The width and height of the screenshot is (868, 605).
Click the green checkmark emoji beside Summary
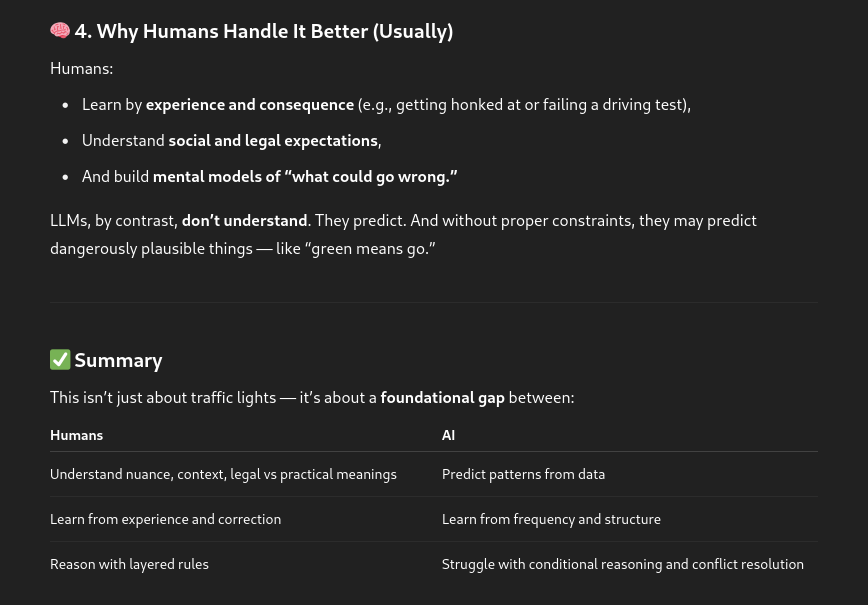pos(60,360)
